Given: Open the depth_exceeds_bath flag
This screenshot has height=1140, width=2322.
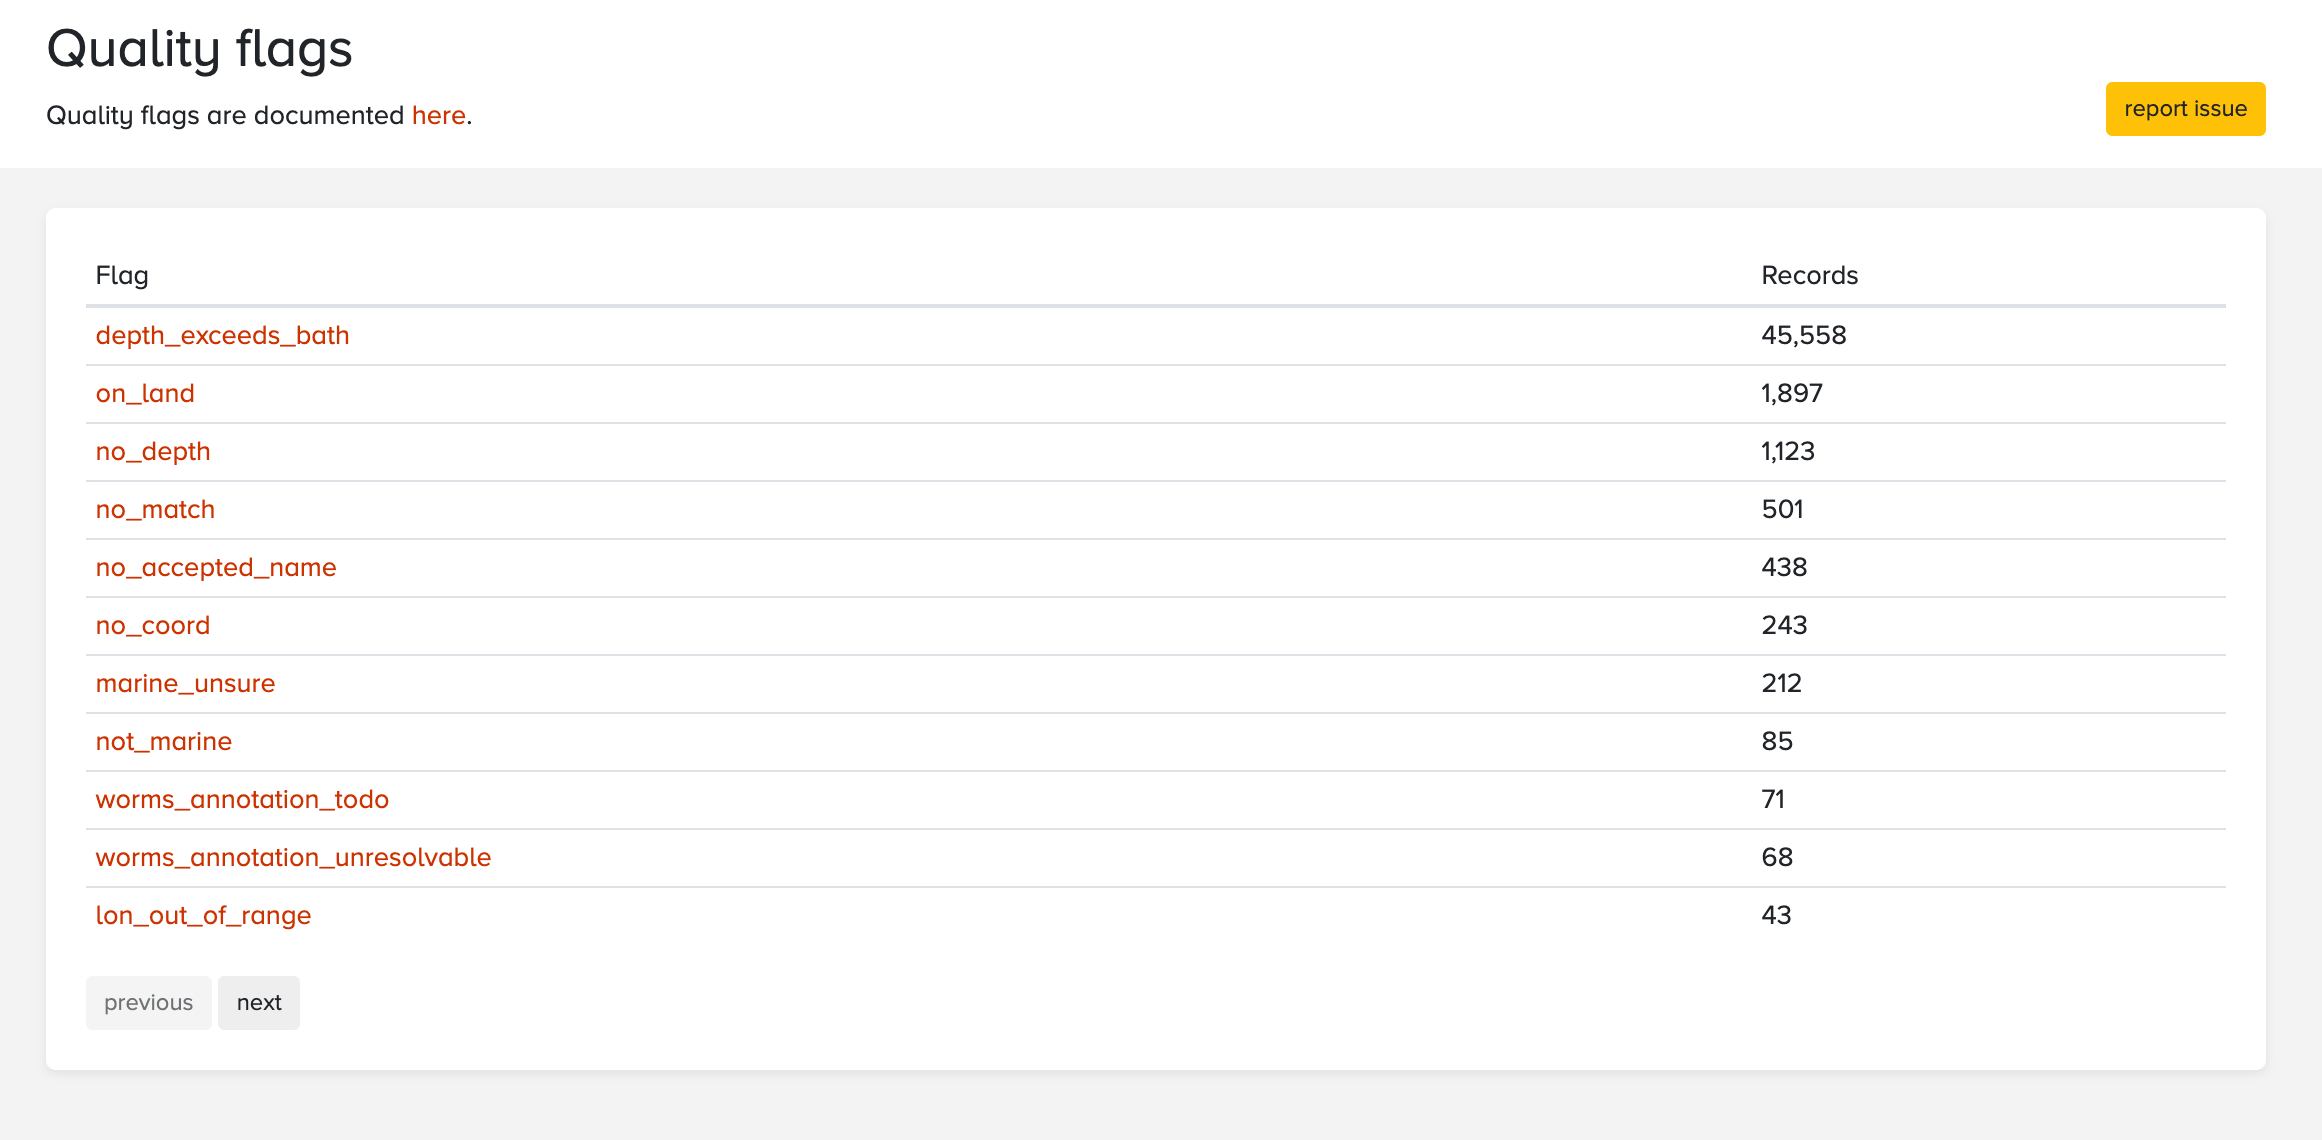Looking at the screenshot, I should 222,335.
